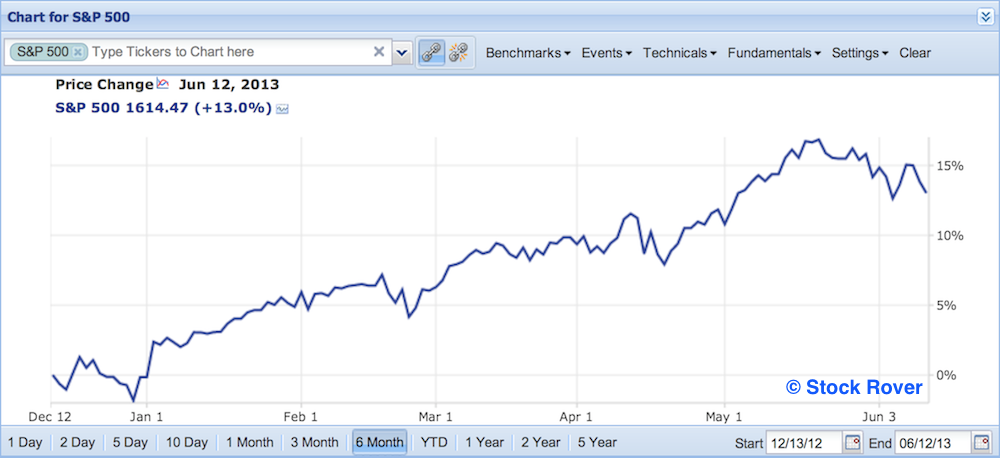
Task: Select the 1 Year range
Action: pos(484,442)
